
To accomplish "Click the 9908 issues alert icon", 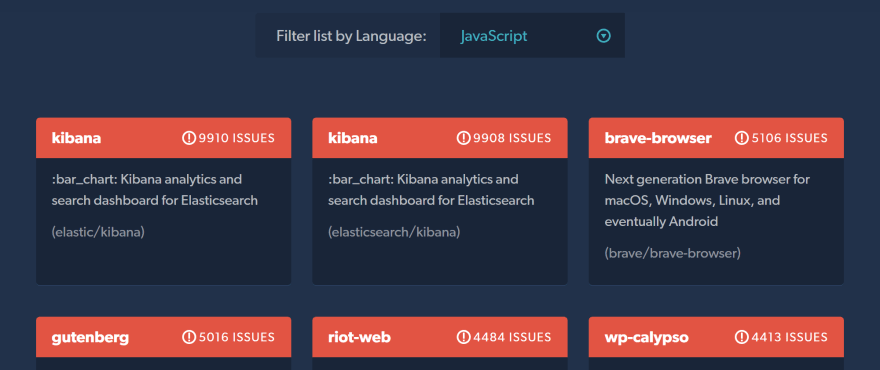I will (464, 138).
